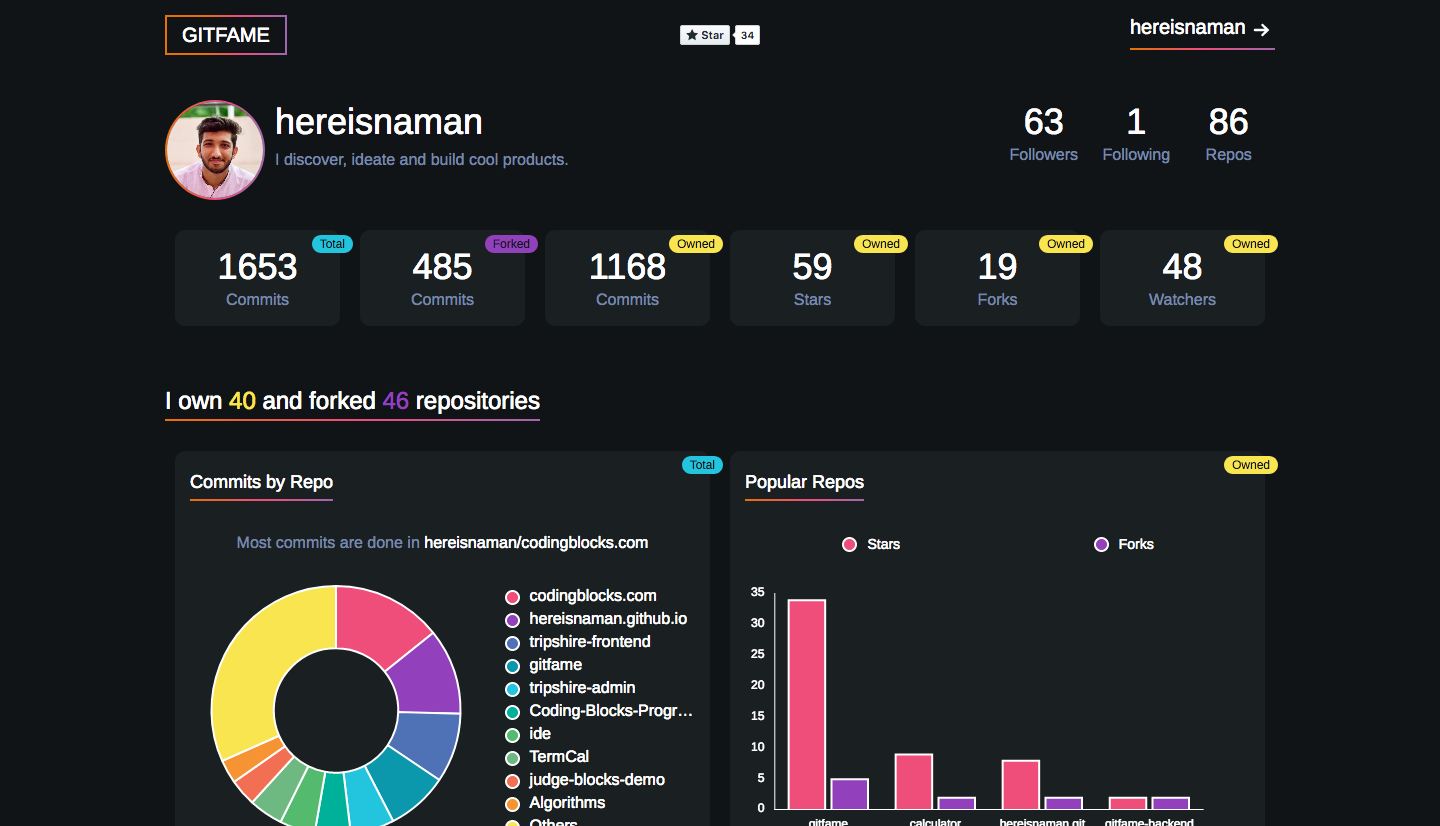Click the star count 34
The image size is (1440, 826).
coord(747,34)
